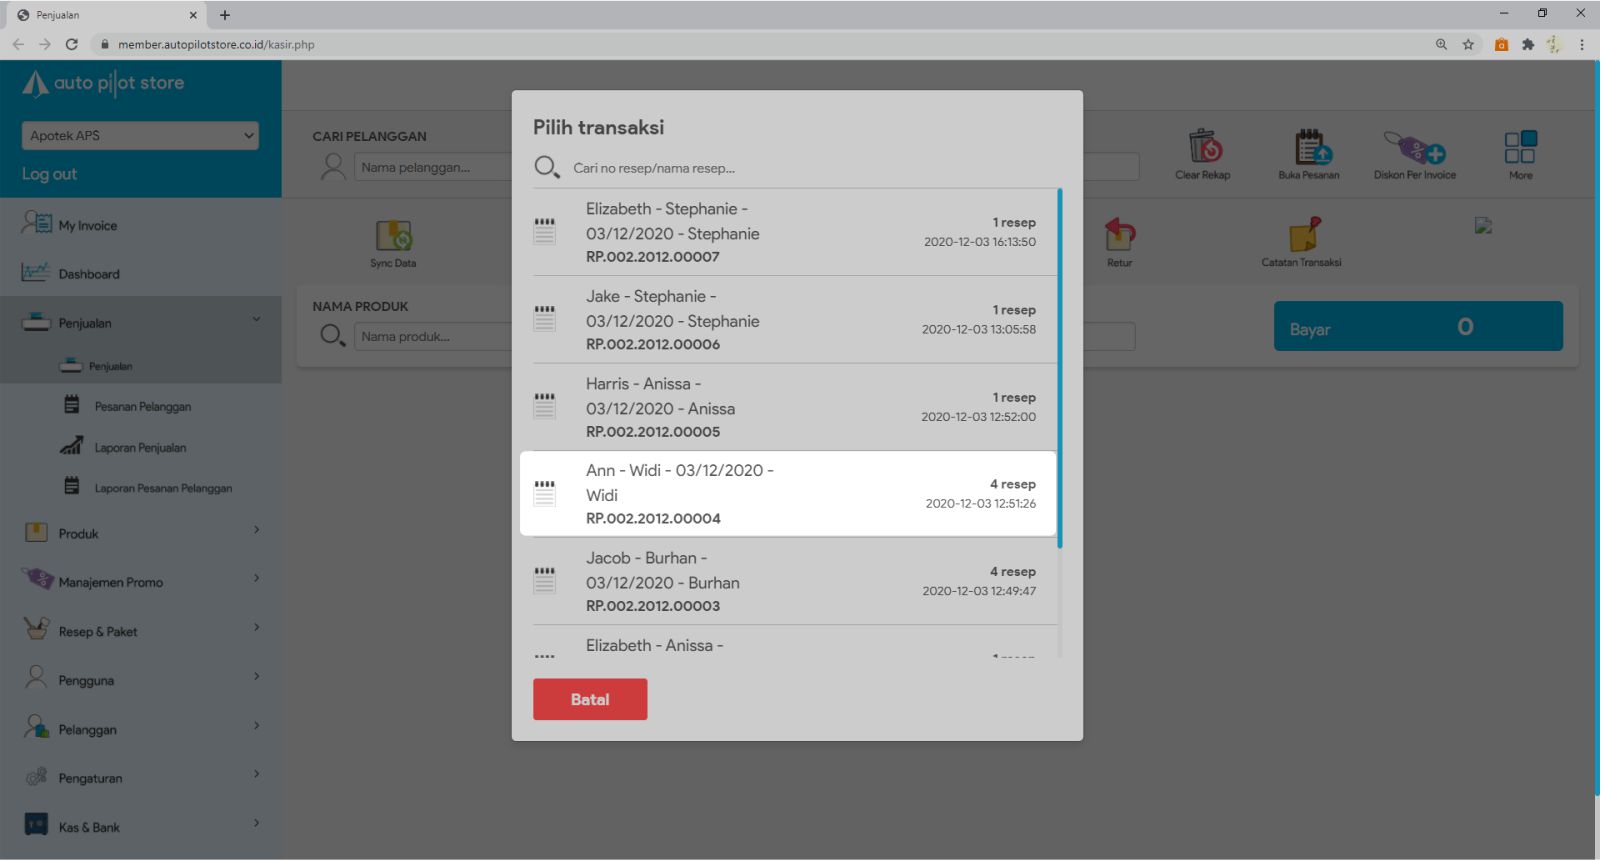The image size is (1601, 860).
Task: Click the Clear Rekap trash icon
Action: pos(1204,148)
